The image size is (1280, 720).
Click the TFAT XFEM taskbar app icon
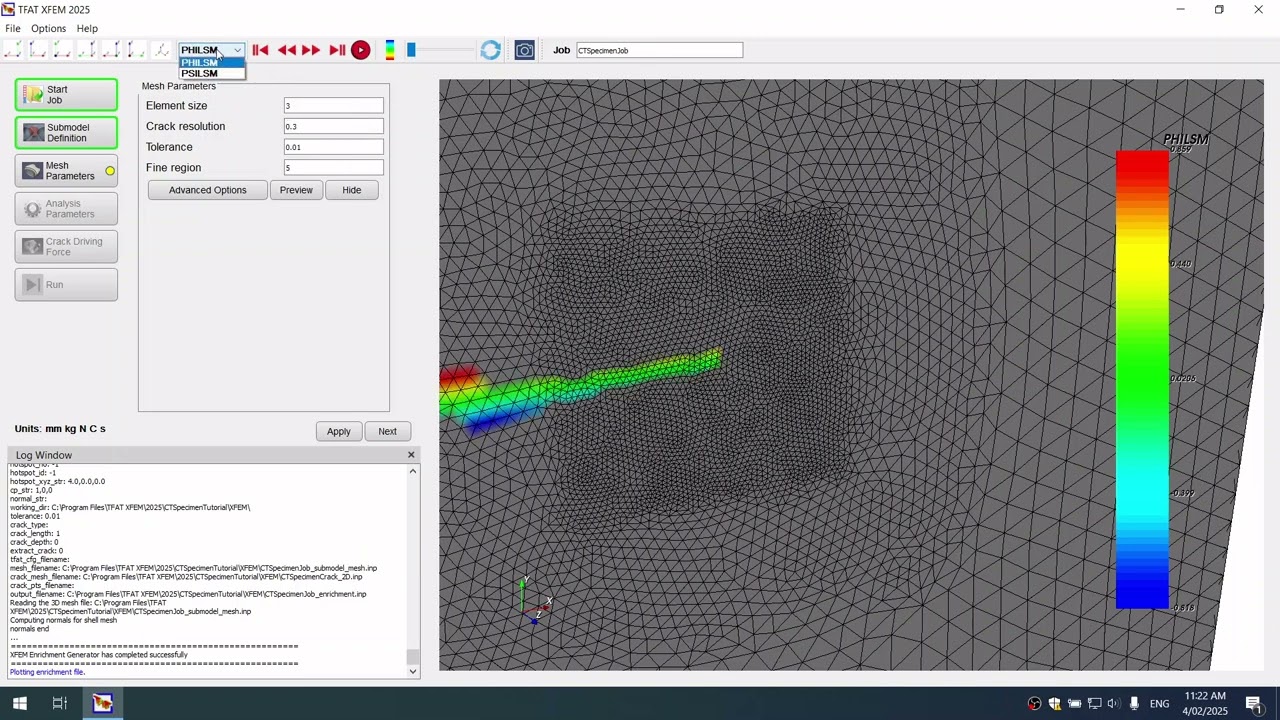click(x=102, y=703)
